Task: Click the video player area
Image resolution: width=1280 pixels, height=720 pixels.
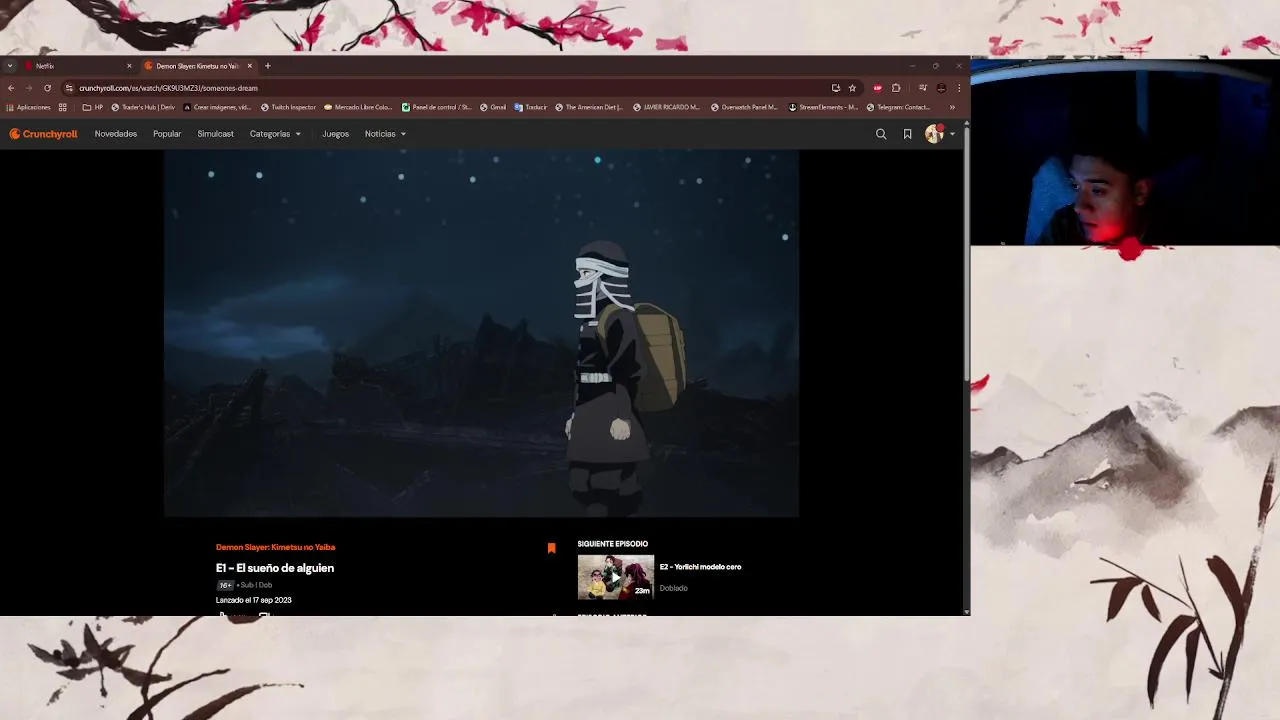Action: point(481,333)
